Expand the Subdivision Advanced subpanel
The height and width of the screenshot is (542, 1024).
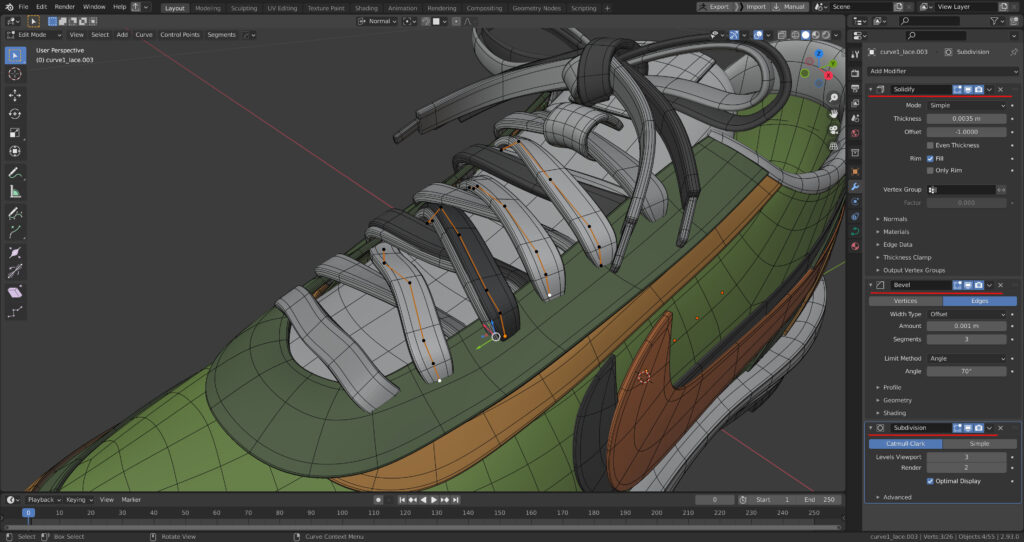[x=897, y=498]
